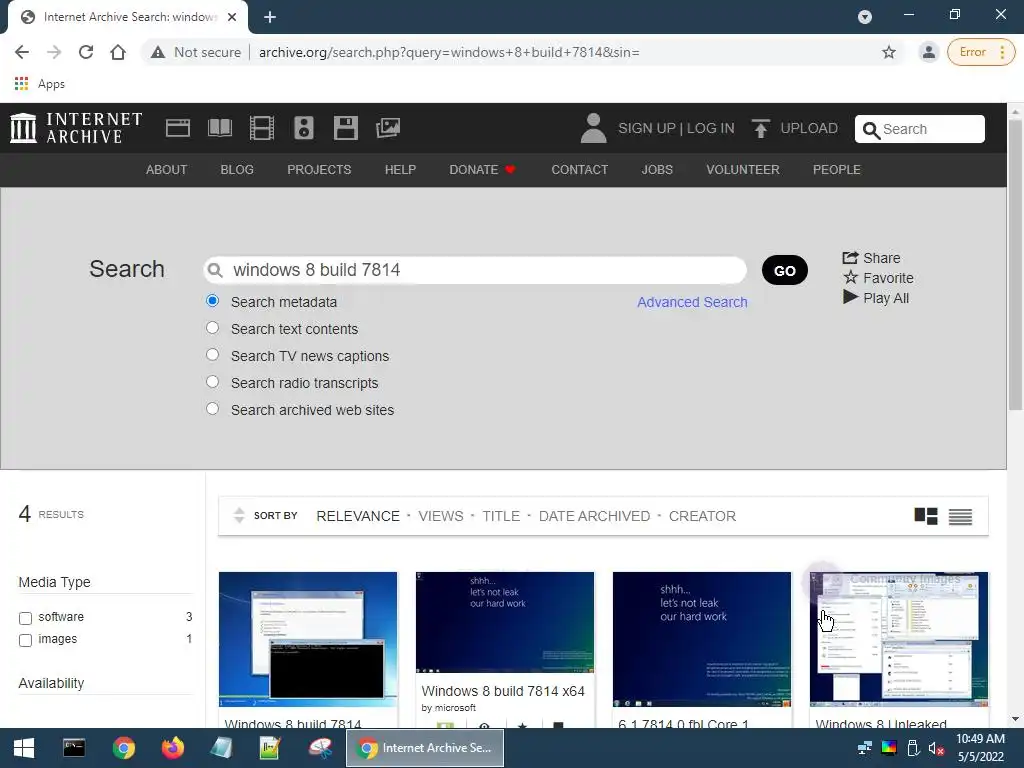Image resolution: width=1024 pixels, height=768 pixels.
Task: Click the UPLOAD link text
Action: pos(809,128)
